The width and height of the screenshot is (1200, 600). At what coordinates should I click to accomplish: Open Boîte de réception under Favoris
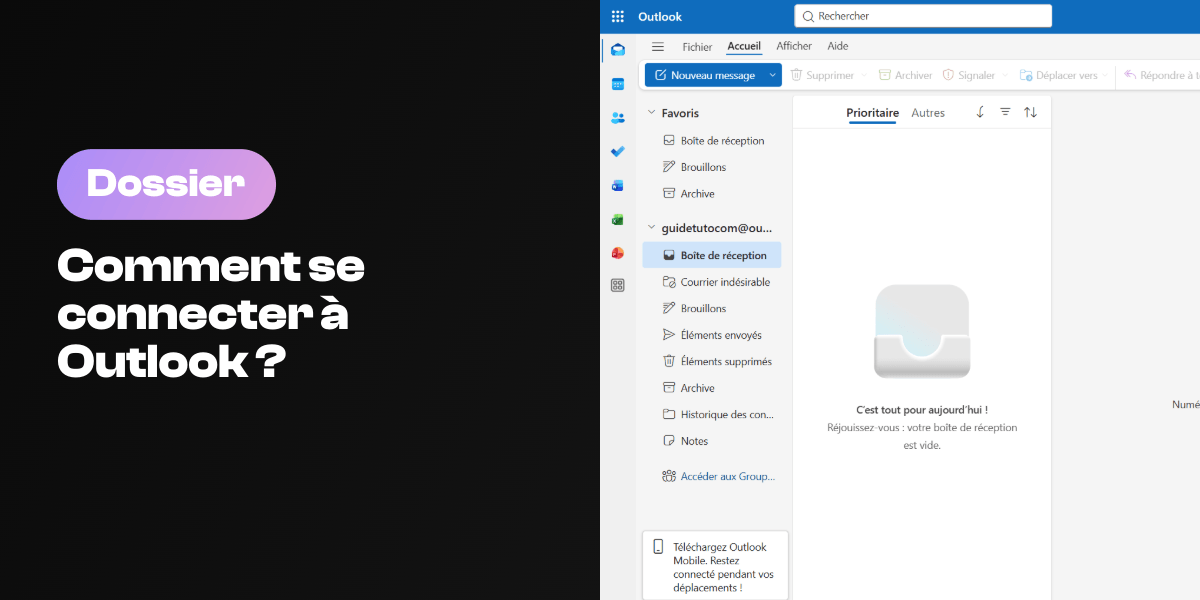click(712, 141)
